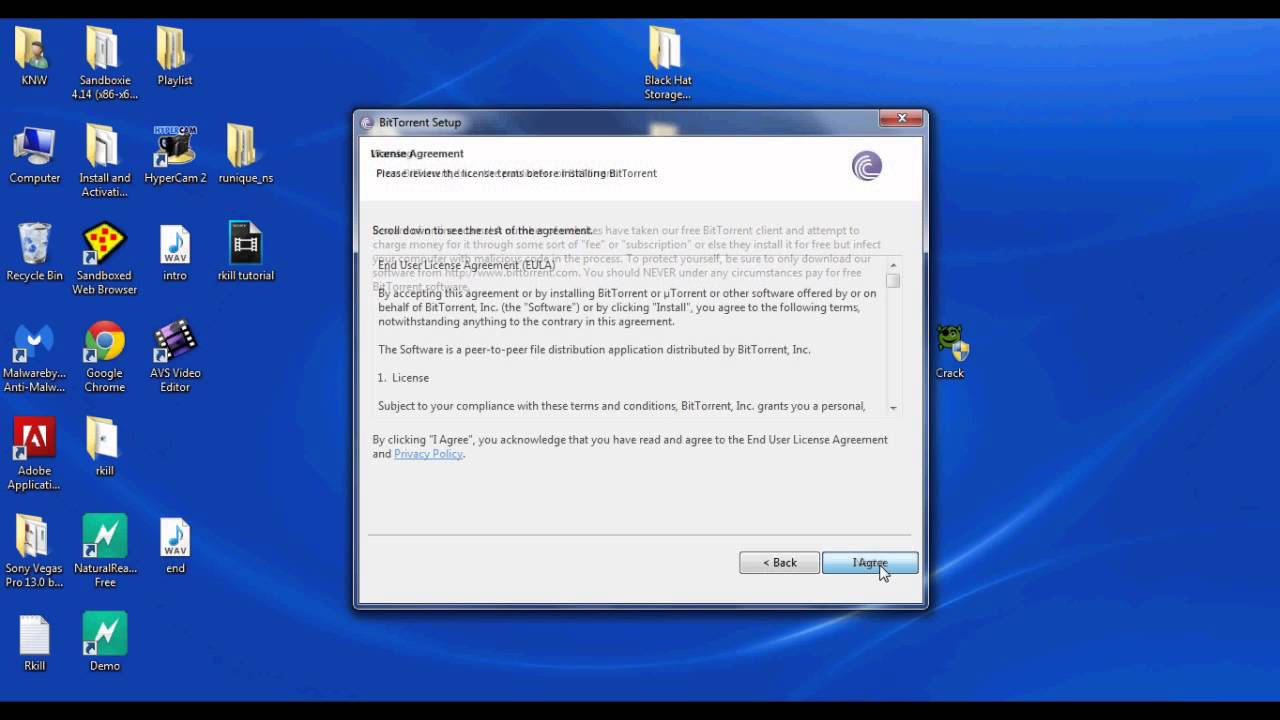This screenshot has height=720, width=1280.
Task: Click the '1. License' heading text
Action: coord(403,378)
